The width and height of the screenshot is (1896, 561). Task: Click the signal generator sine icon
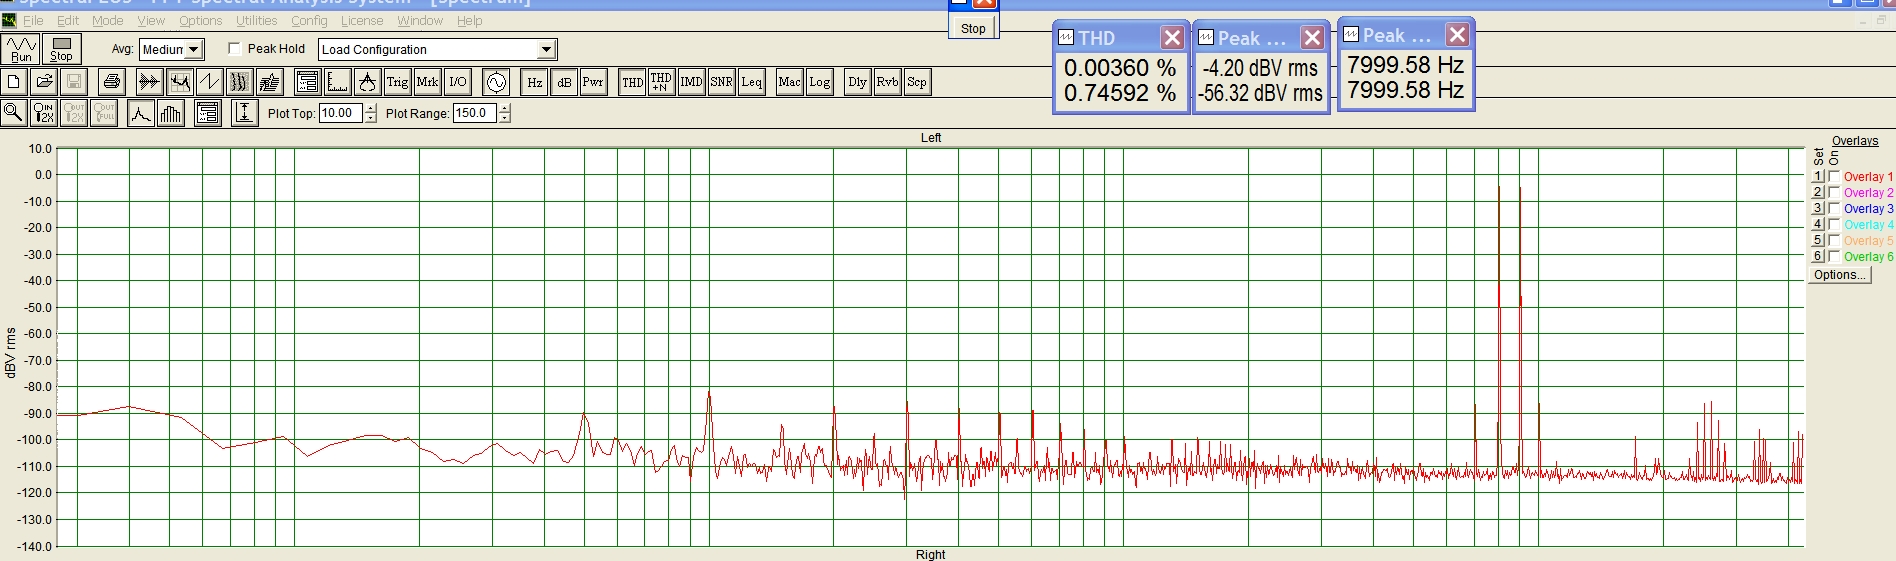point(496,82)
